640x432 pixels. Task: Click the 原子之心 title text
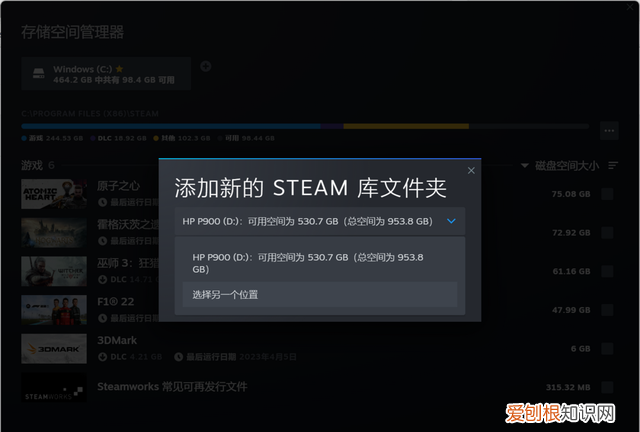pos(118,186)
